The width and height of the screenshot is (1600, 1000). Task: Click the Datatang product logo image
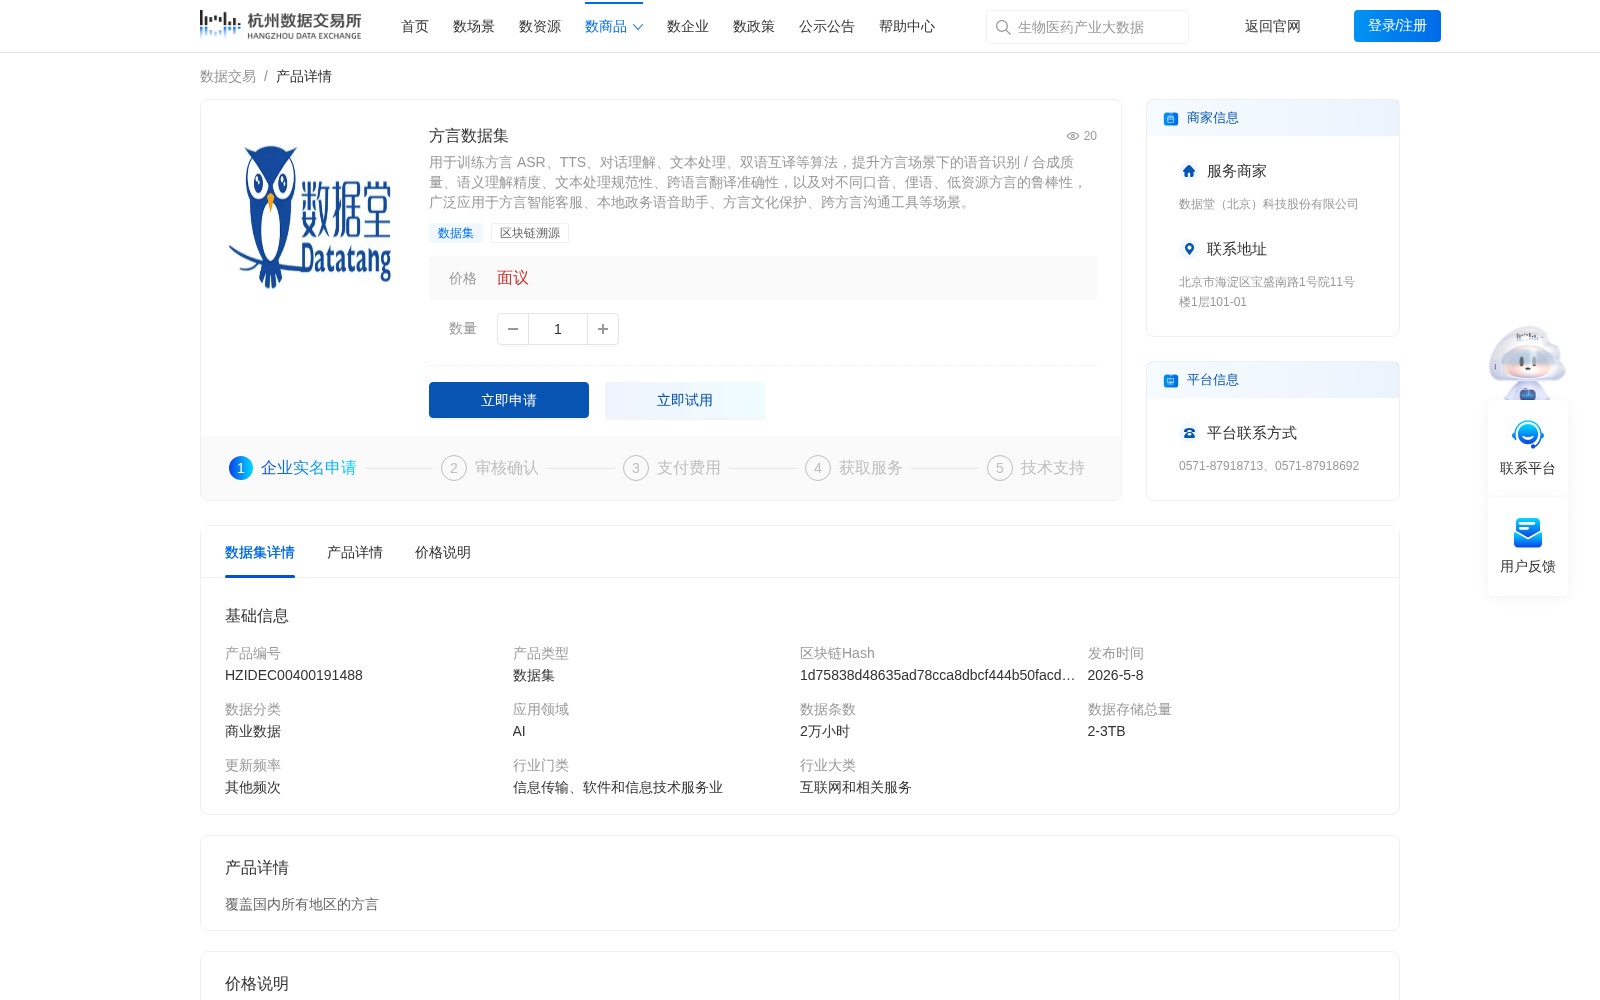point(309,216)
